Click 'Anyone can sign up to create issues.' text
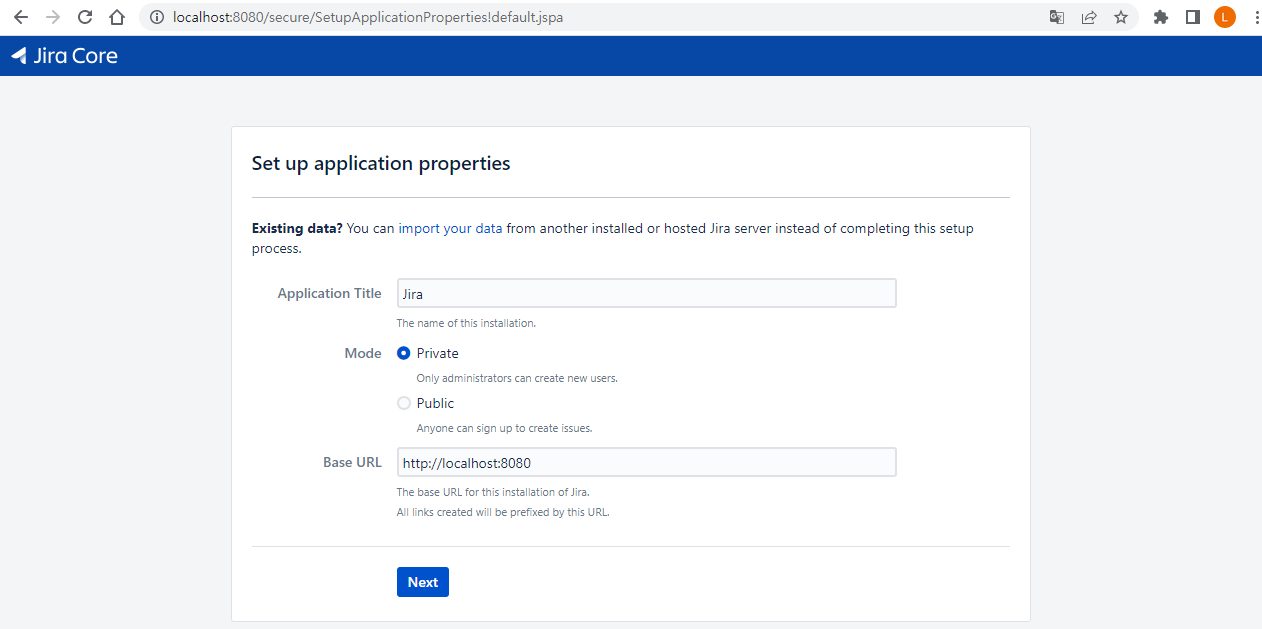Image resolution: width=1262 pixels, height=629 pixels. tap(504, 428)
